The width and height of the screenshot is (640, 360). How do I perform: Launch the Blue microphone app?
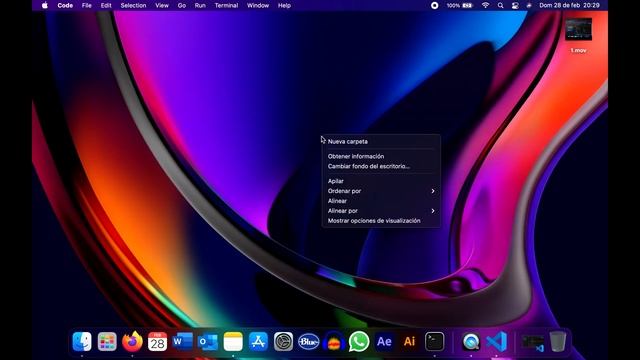[x=309, y=341]
